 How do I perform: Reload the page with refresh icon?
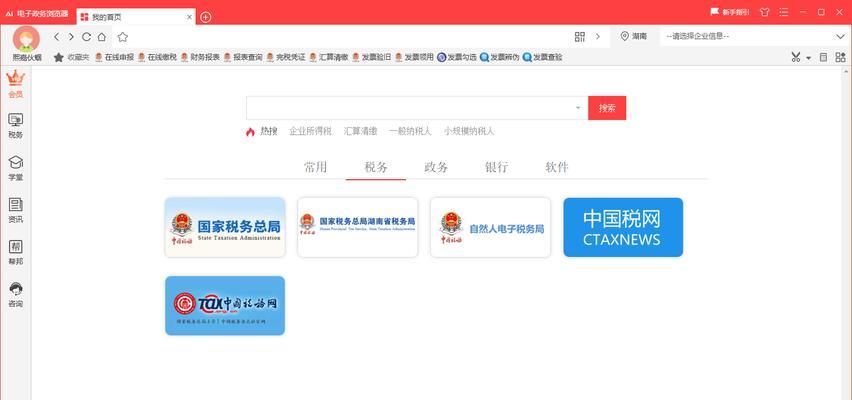tap(86, 37)
